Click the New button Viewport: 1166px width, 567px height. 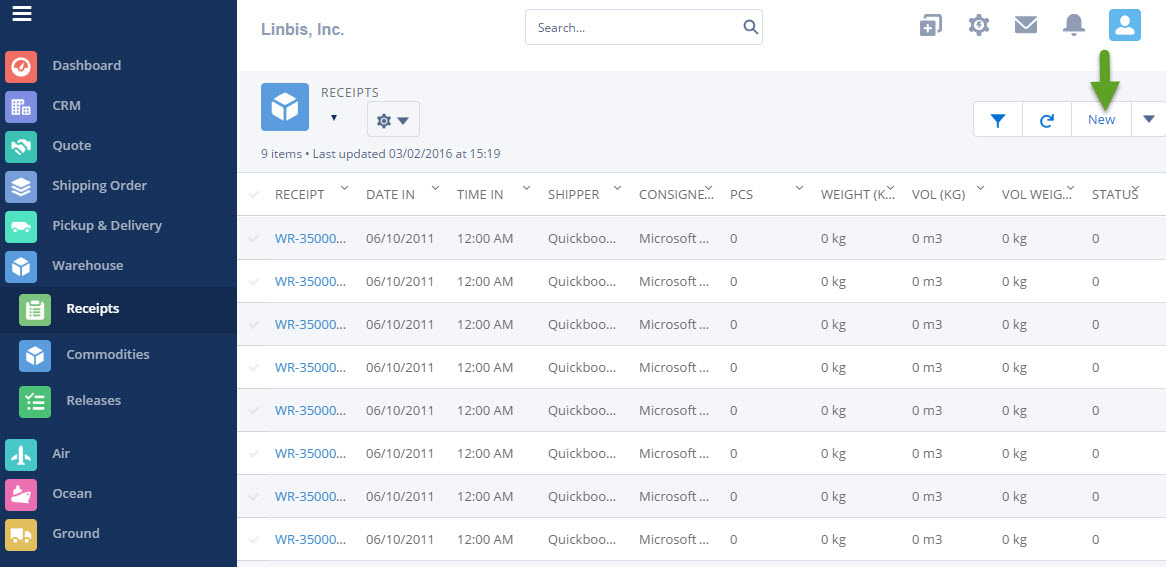1101,120
